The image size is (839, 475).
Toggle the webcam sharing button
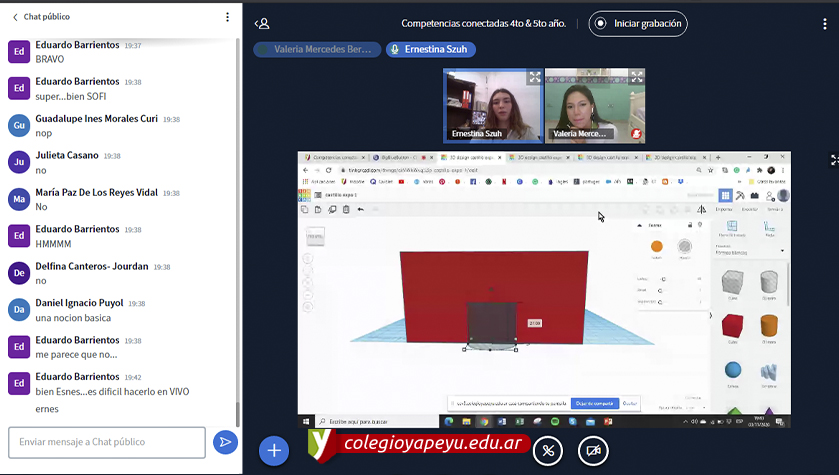point(594,451)
